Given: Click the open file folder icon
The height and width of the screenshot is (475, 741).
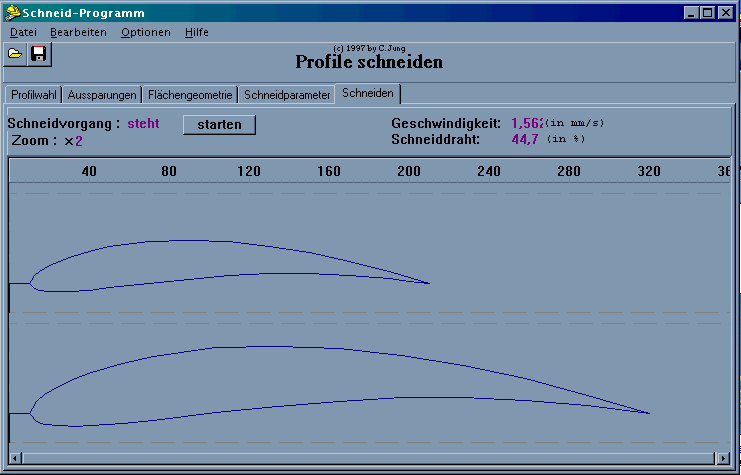Looking at the screenshot, I should (x=15, y=54).
